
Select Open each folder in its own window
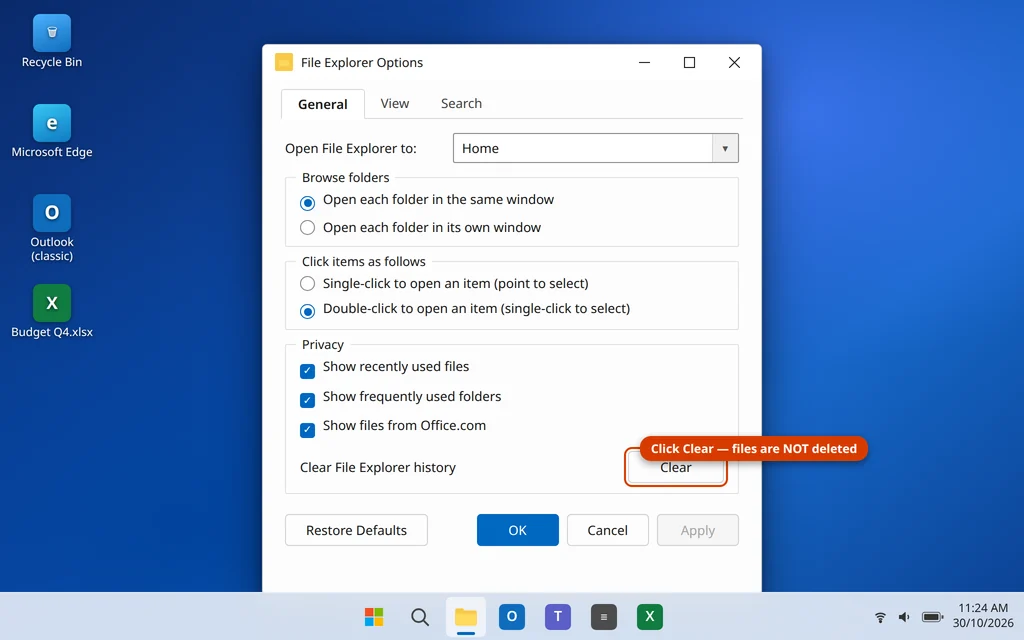coord(308,227)
